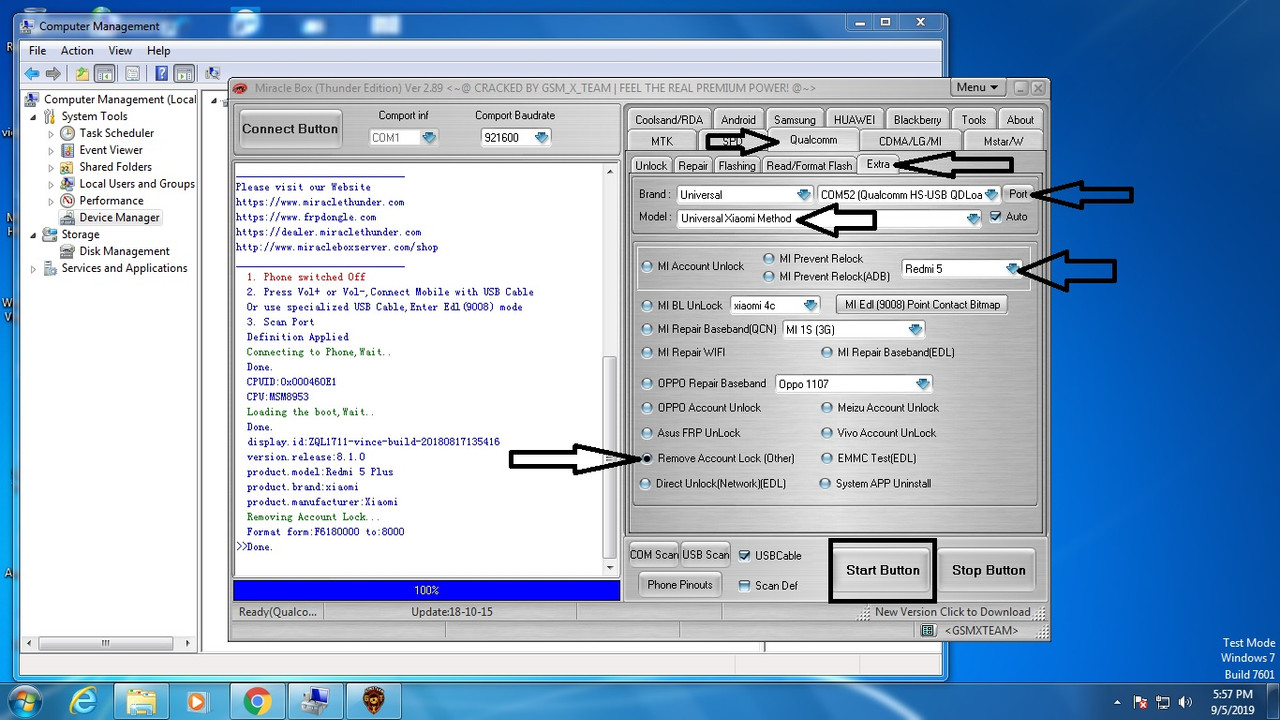
Task: Open Windows Explorer from the taskbar
Action: 141,702
